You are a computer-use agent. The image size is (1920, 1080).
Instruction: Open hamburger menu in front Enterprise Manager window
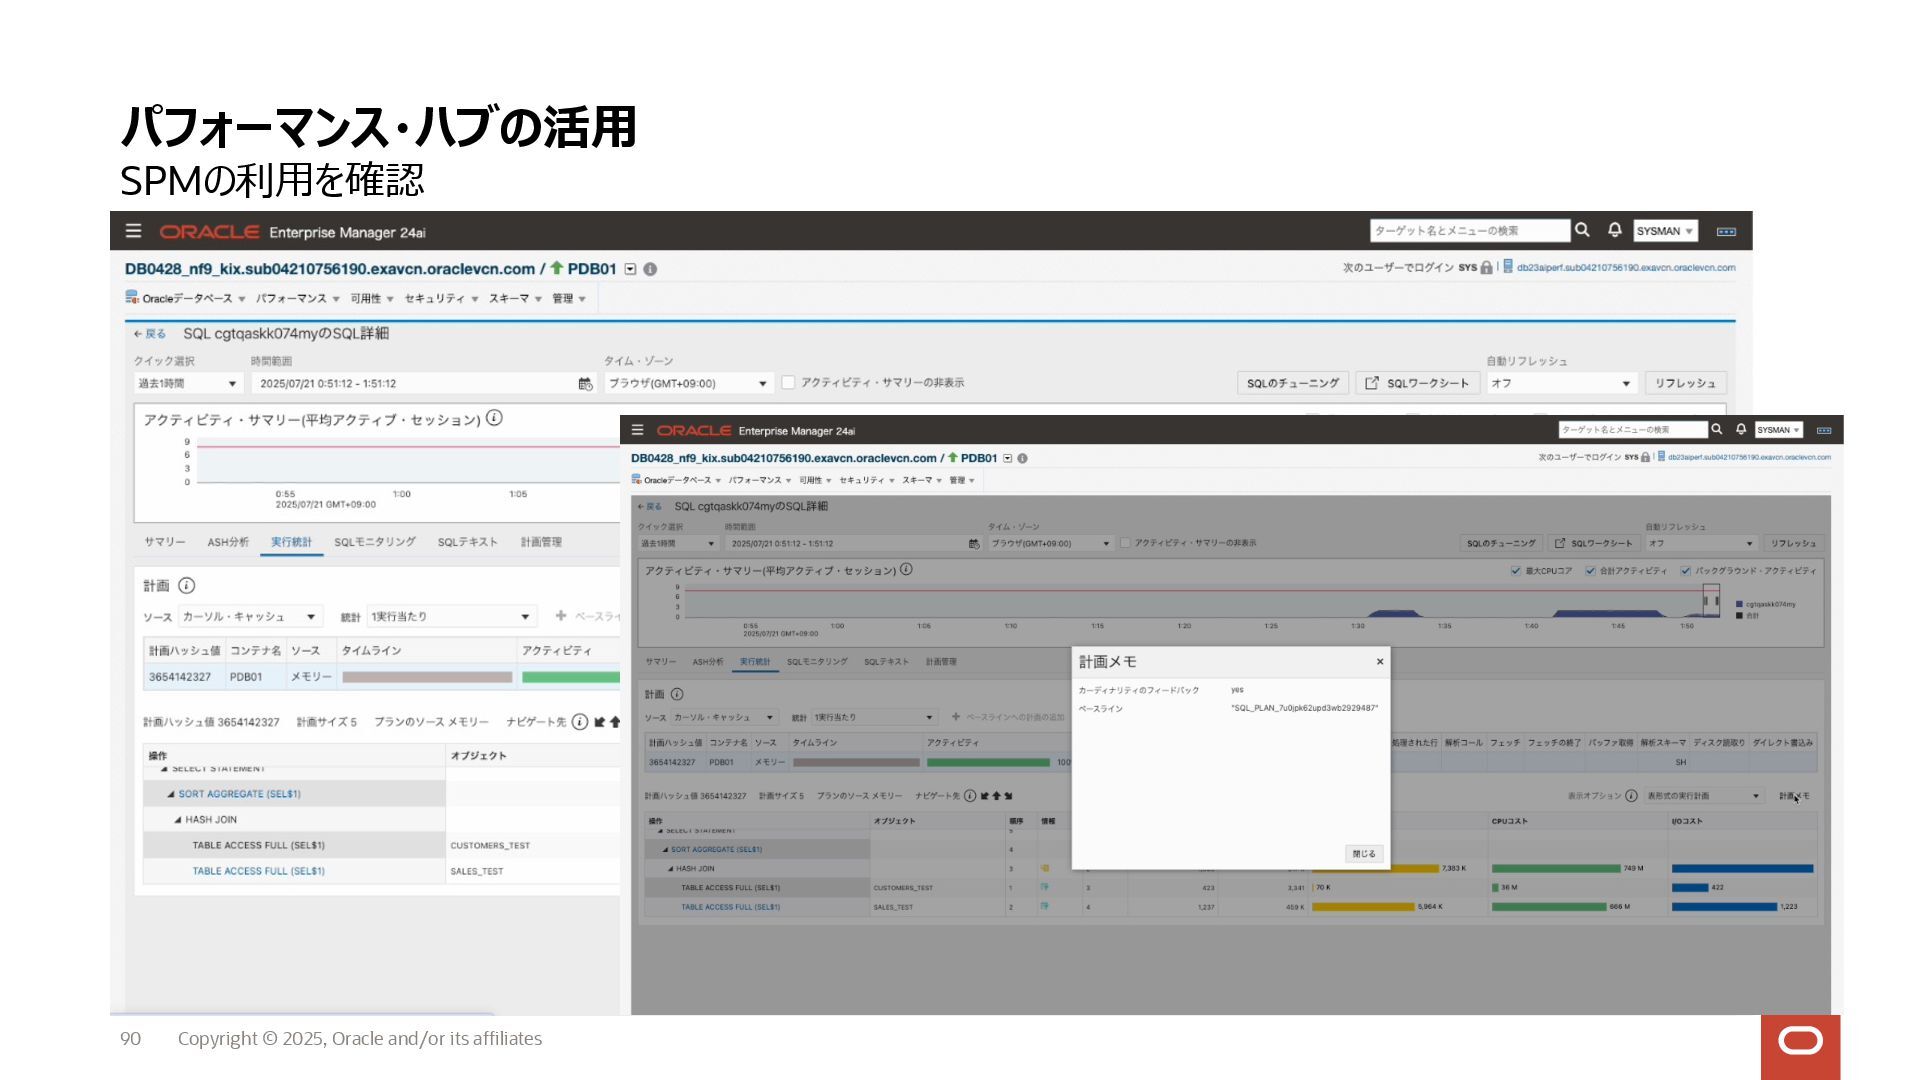pos(637,430)
